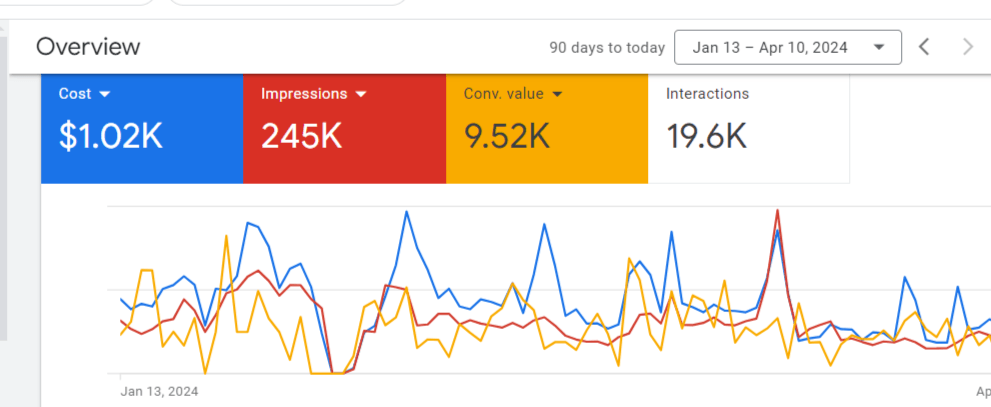Open the Jan 13 – Apr 10, 2024 date picker
This screenshot has height=407, width=991.
click(788, 47)
